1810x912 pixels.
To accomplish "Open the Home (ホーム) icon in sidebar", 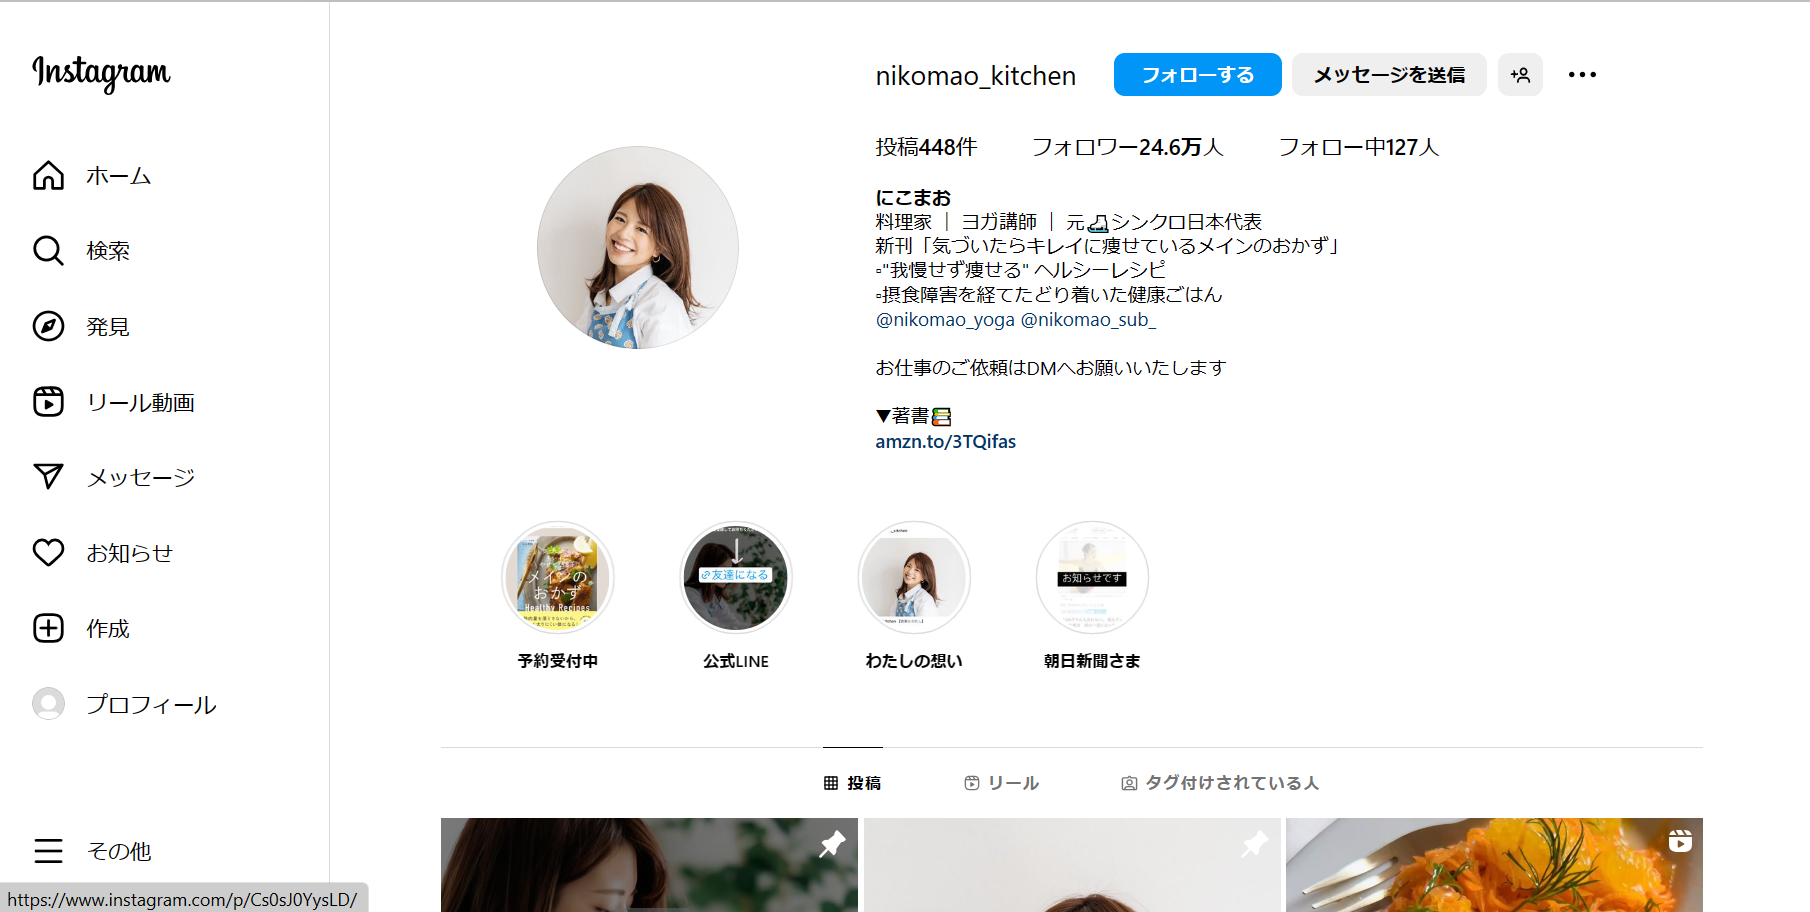I will click(48, 175).
